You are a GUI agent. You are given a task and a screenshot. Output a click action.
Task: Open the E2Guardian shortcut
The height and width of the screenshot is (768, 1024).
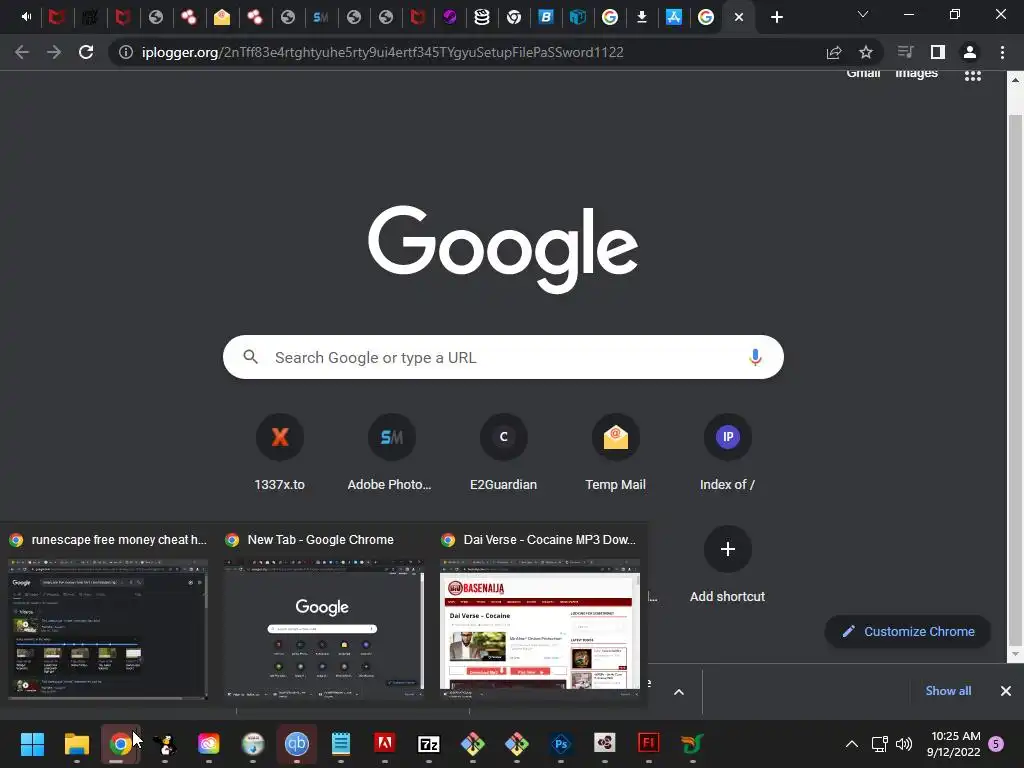[504, 453]
